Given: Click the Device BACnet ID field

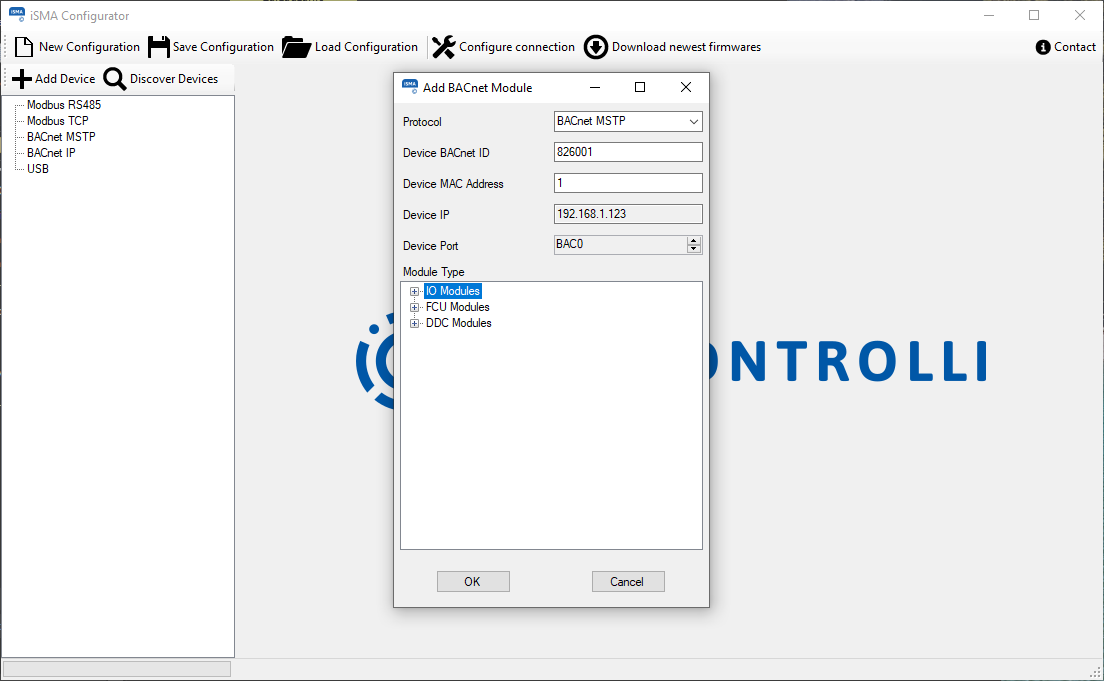Looking at the screenshot, I should (x=627, y=153).
